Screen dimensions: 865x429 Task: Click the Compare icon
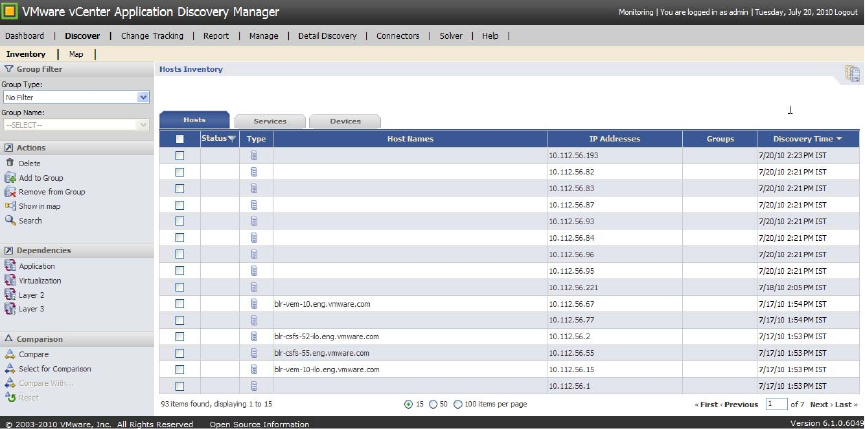pos(9,354)
